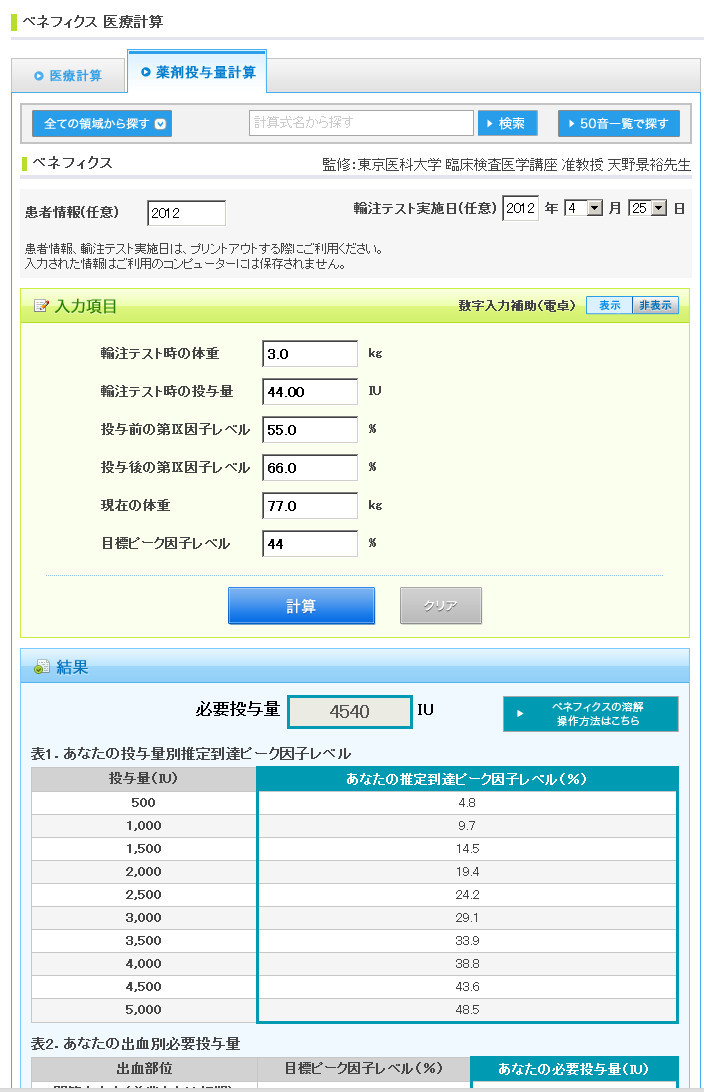The width and height of the screenshot is (704, 1092).
Task: Click the blue 計算 button
Action: point(302,606)
